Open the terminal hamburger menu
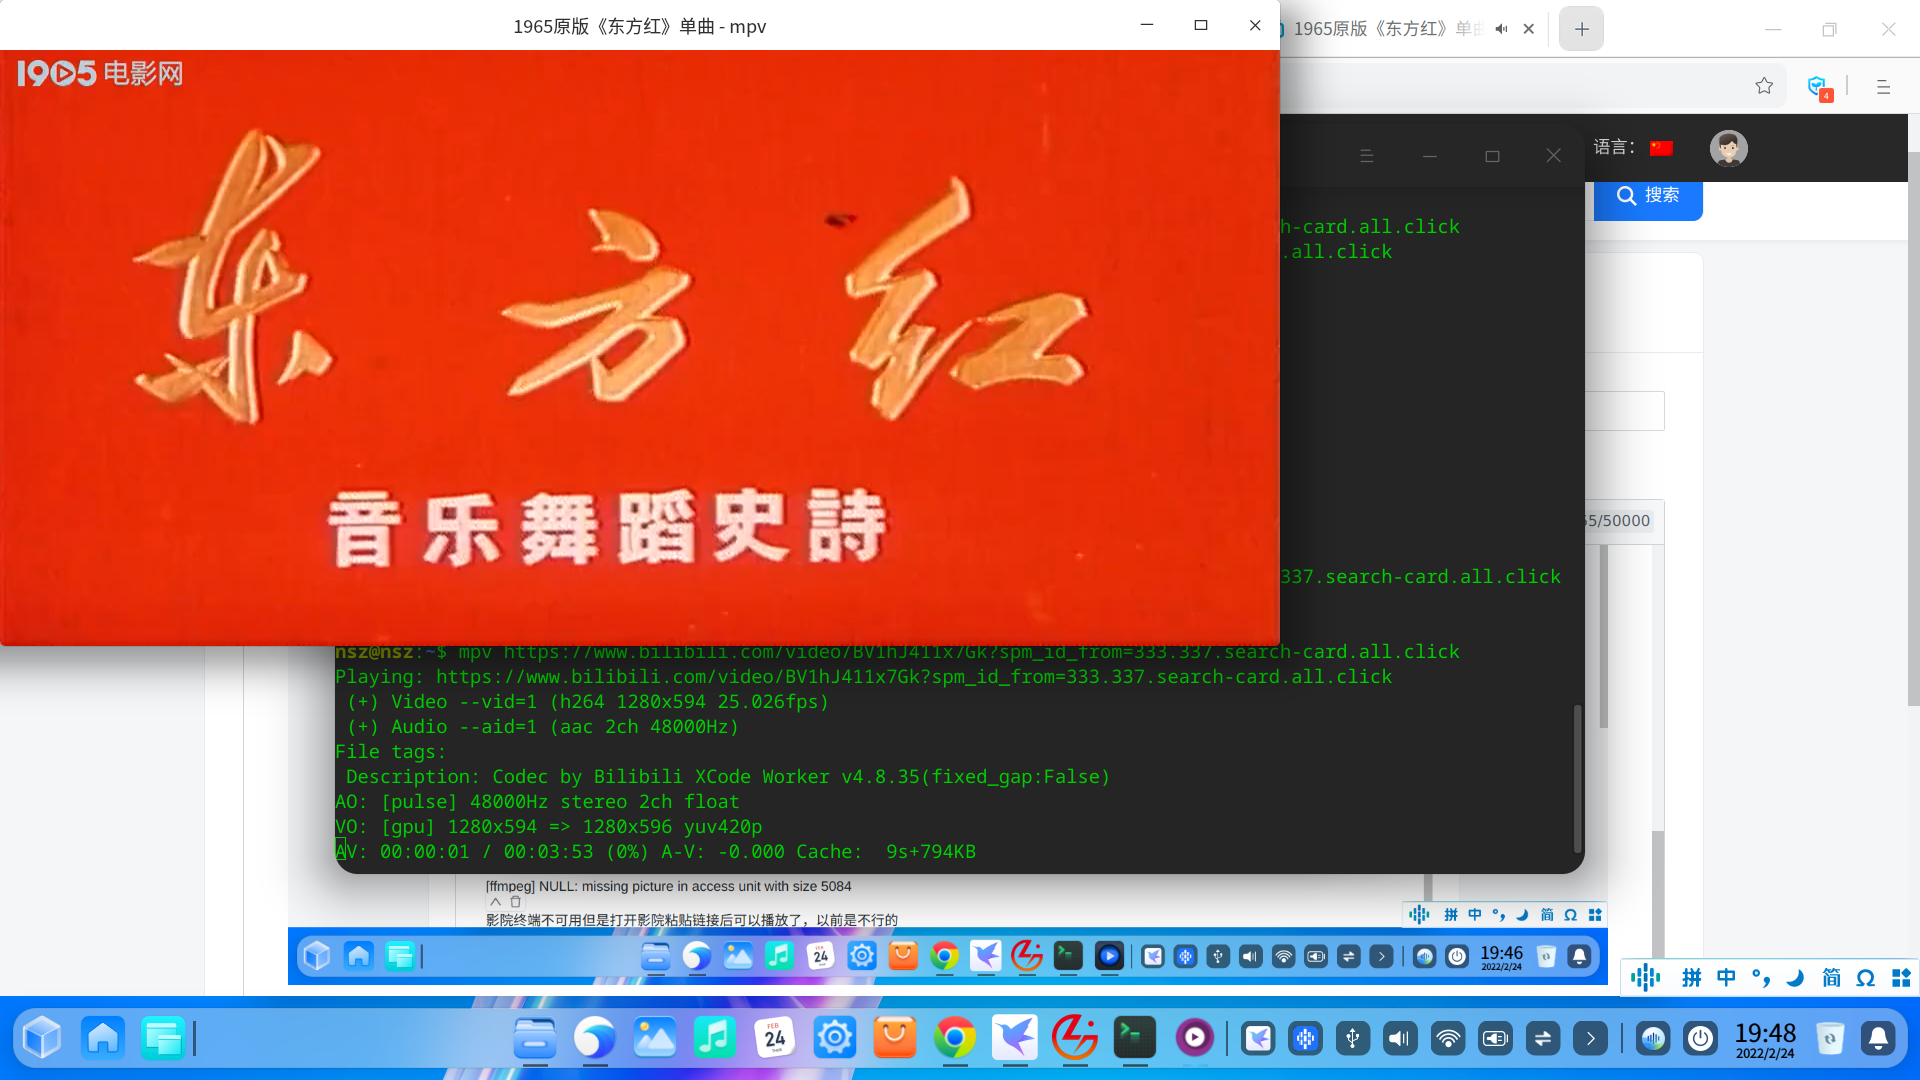 [1366, 156]
